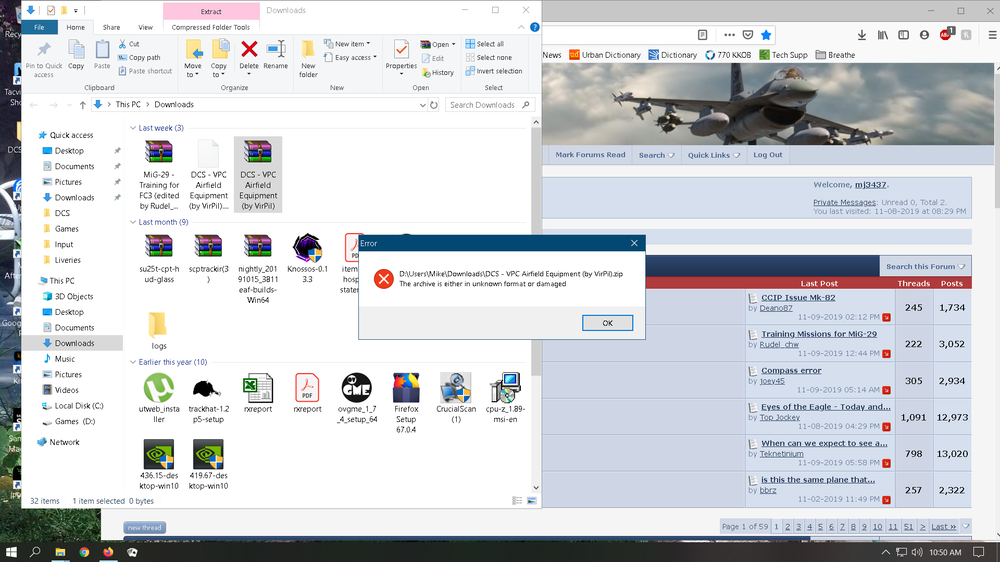1000x562 pixels.
Task: Open Private Messages link
Action: [x=844, y=202]
